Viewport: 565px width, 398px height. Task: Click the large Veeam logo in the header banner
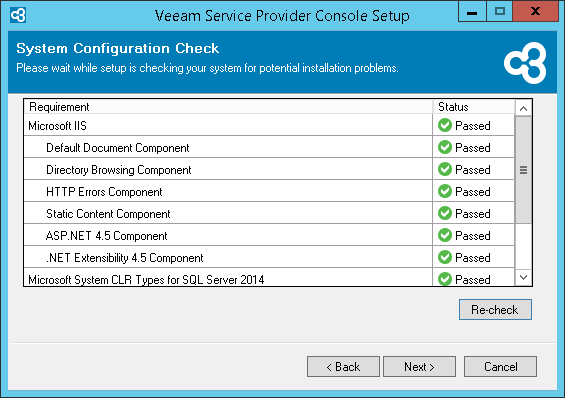525,63
